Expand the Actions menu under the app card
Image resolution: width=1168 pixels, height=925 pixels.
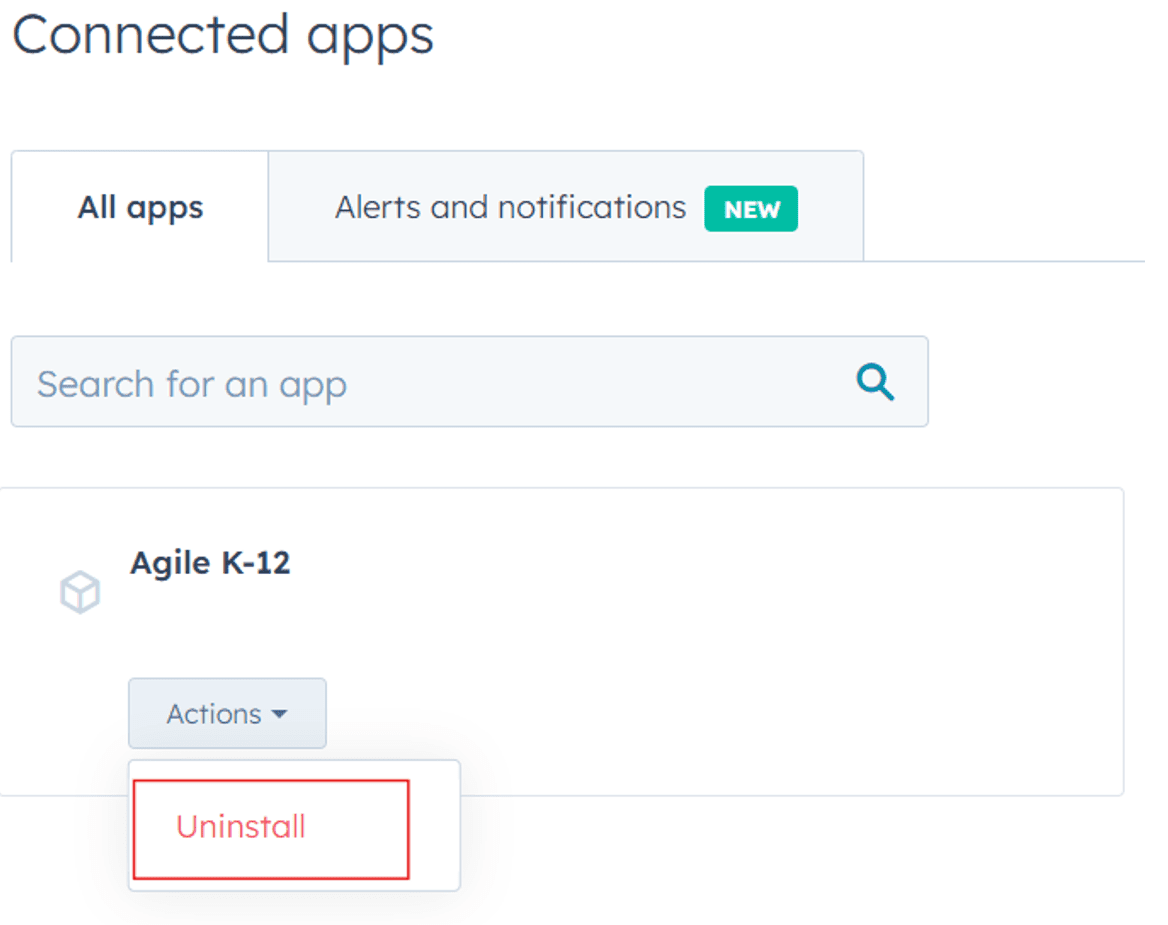pos(227,713)
